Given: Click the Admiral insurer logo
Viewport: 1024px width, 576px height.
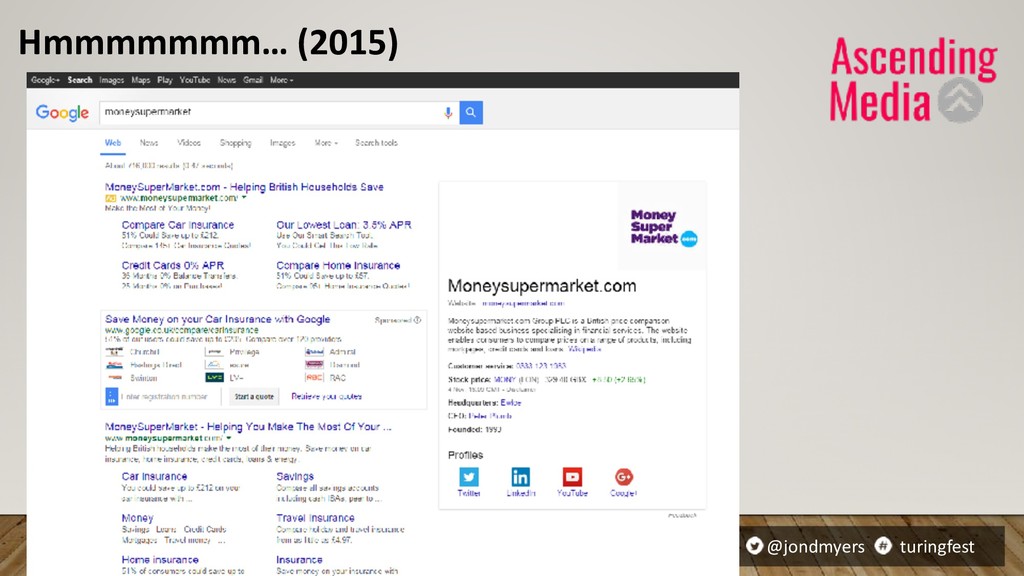Looking at the screenshot, I should click(x=314, y=352).
